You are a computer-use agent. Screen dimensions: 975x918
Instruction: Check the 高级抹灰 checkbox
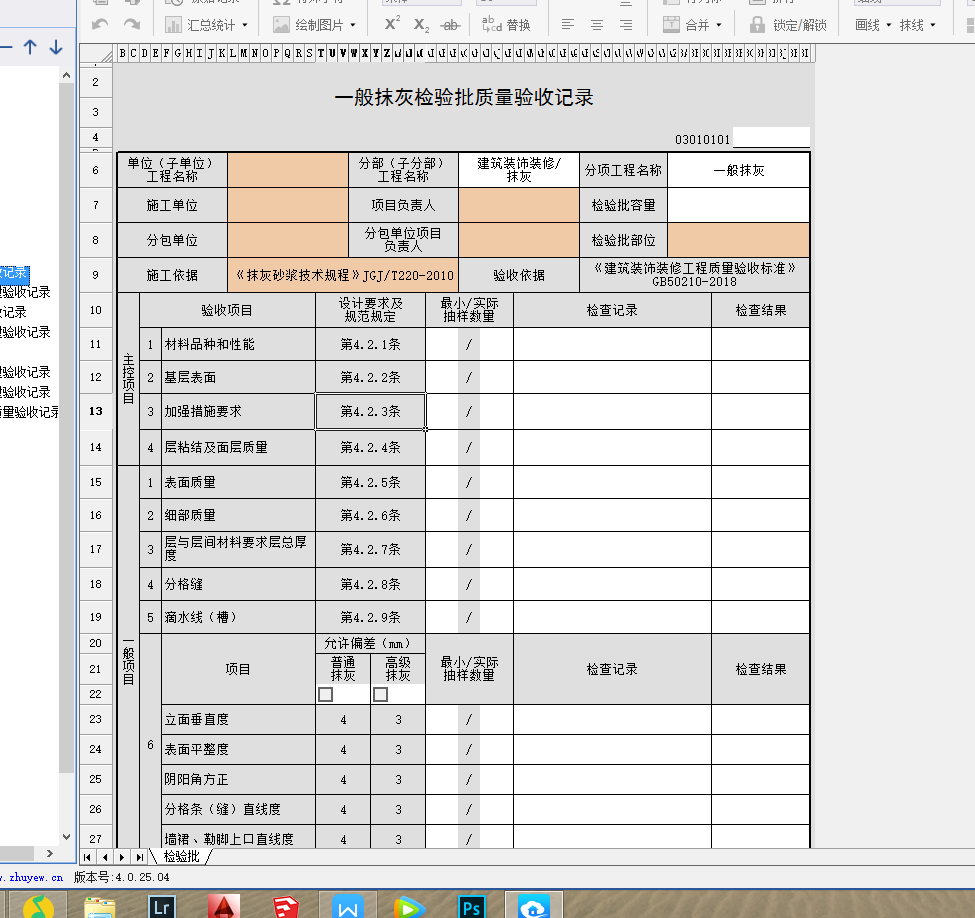pos(380,694)
